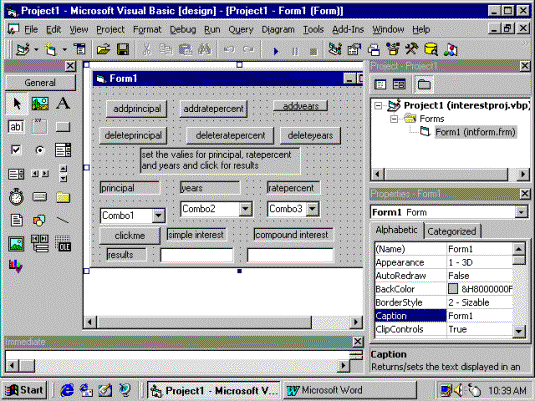Select the vertical scrollbar tool in toolbox
535x401 pixels.
pyautogui.click(x=63, y=174)
